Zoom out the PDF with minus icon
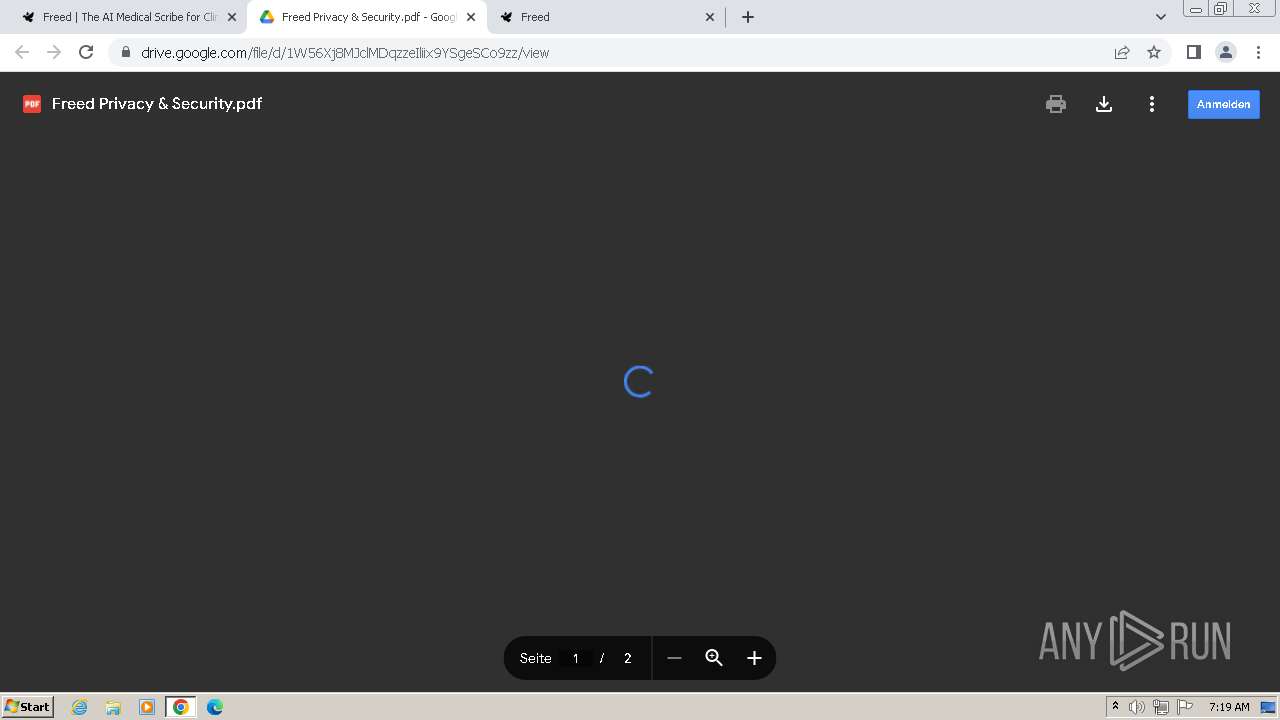 tap(674, 658)
